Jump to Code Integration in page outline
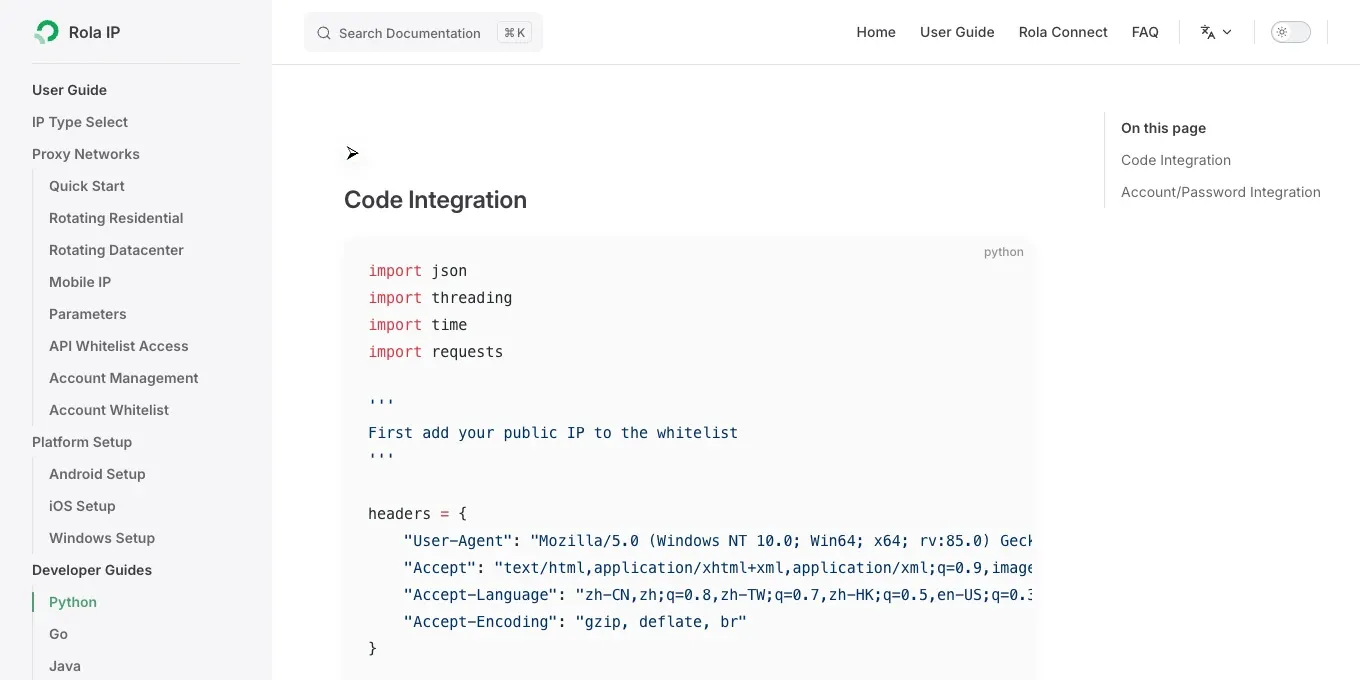Image resolution: width=1360 pixels, height=680 pixels. [x=1176, y=160]
